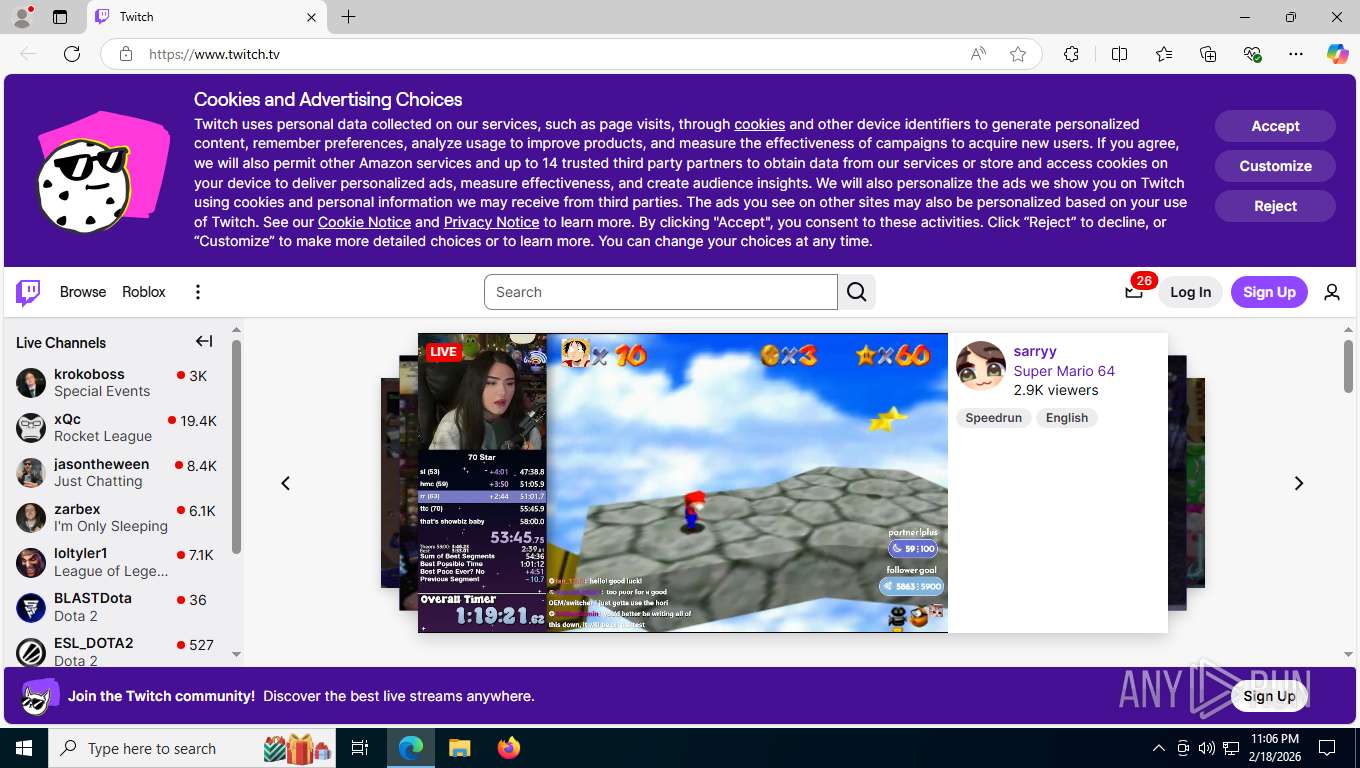
Task: Select the English tag
Action: (1067, 418)
